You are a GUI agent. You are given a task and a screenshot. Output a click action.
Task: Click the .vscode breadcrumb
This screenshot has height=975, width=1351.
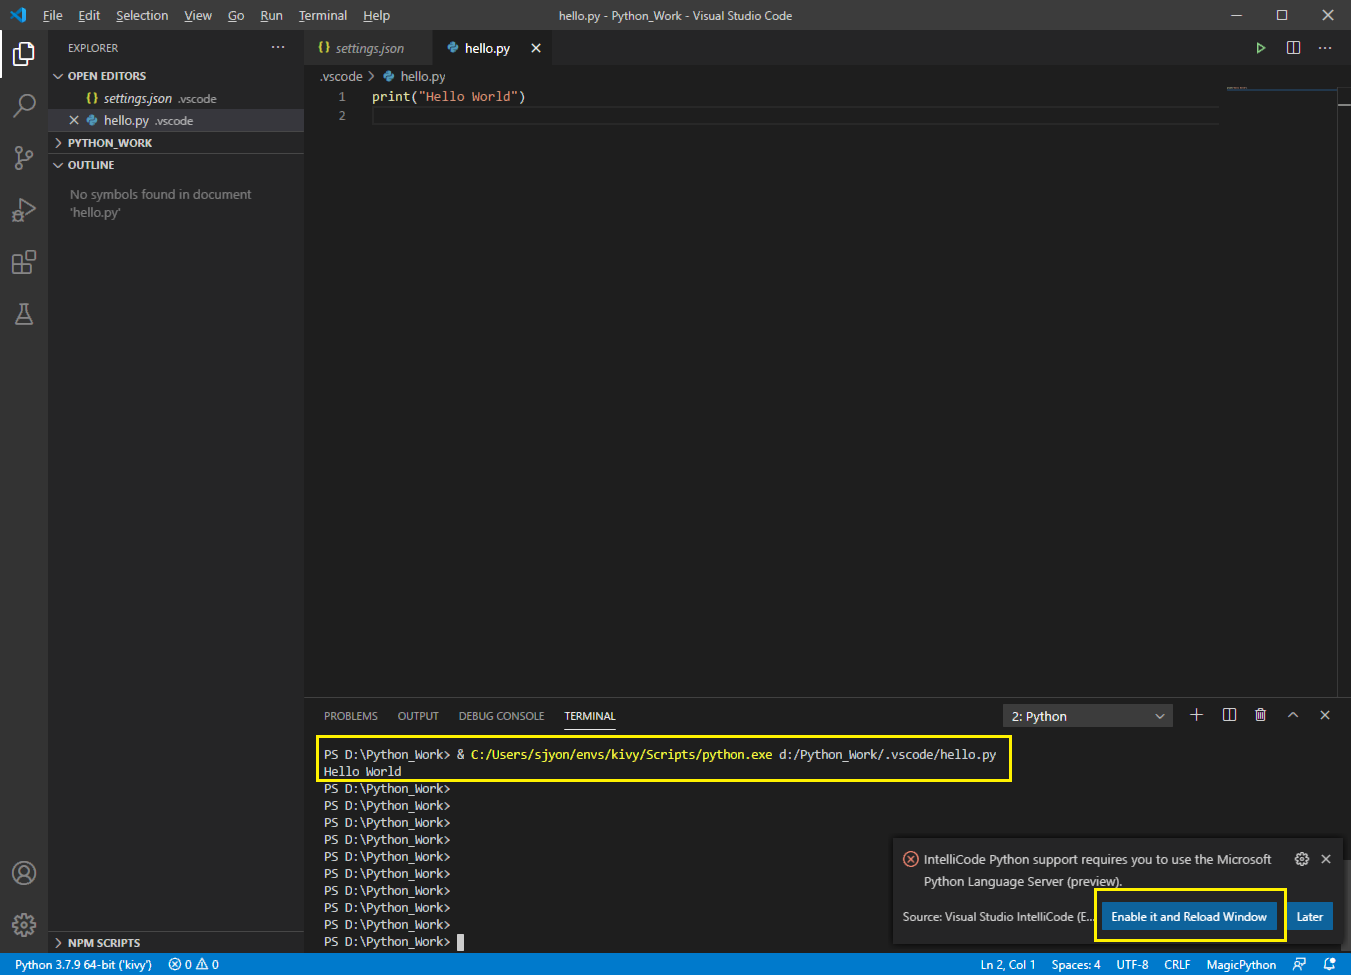(x=341, y=76)
